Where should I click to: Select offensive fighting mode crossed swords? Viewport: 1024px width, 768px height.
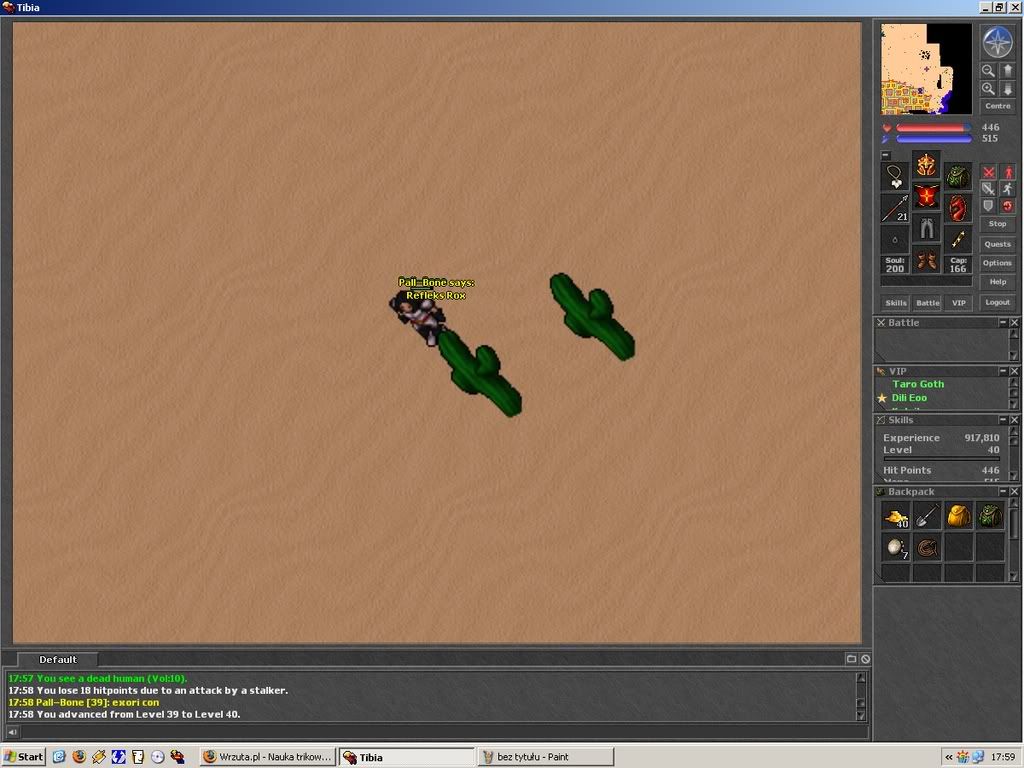(x=989, y=172)
